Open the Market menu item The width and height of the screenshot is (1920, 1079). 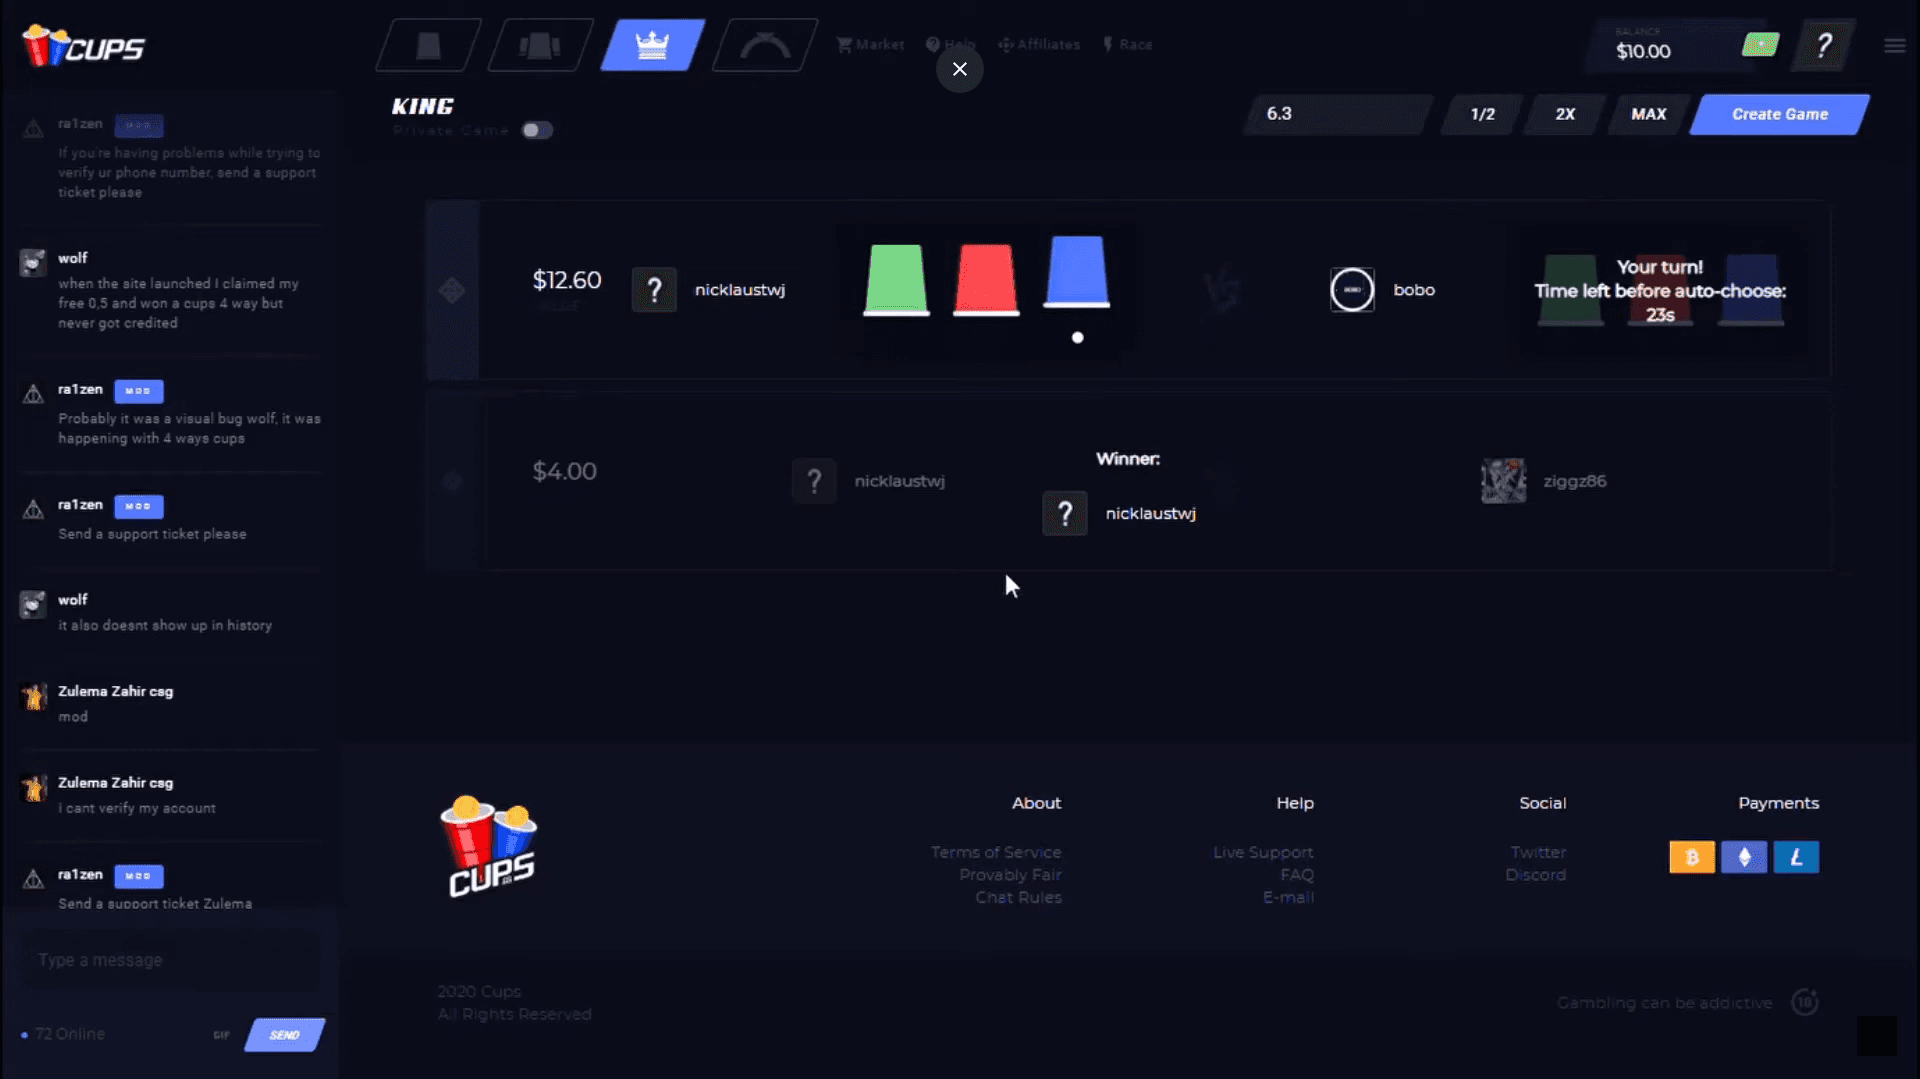(870, 45)
